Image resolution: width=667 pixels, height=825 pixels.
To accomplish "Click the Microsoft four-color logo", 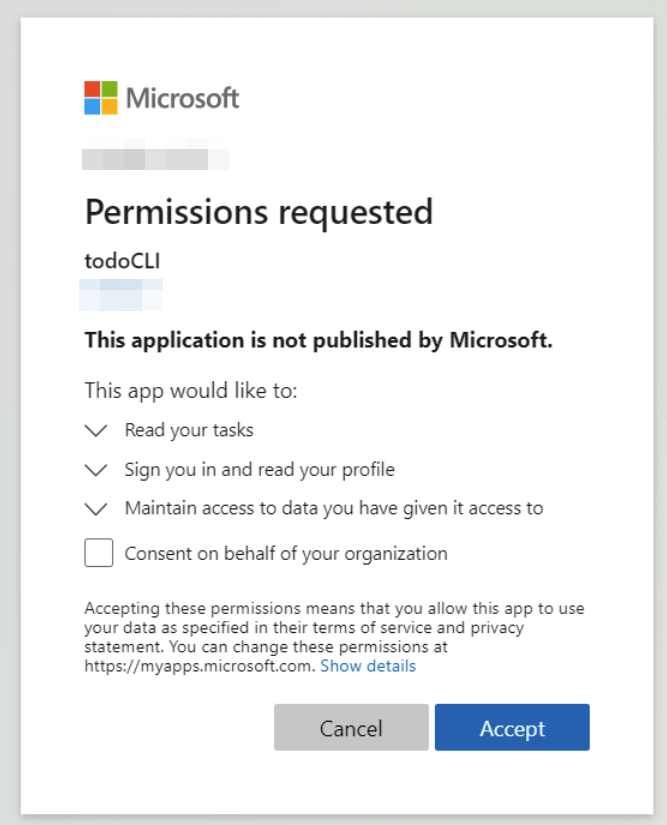I will click(x=101, y=98).
